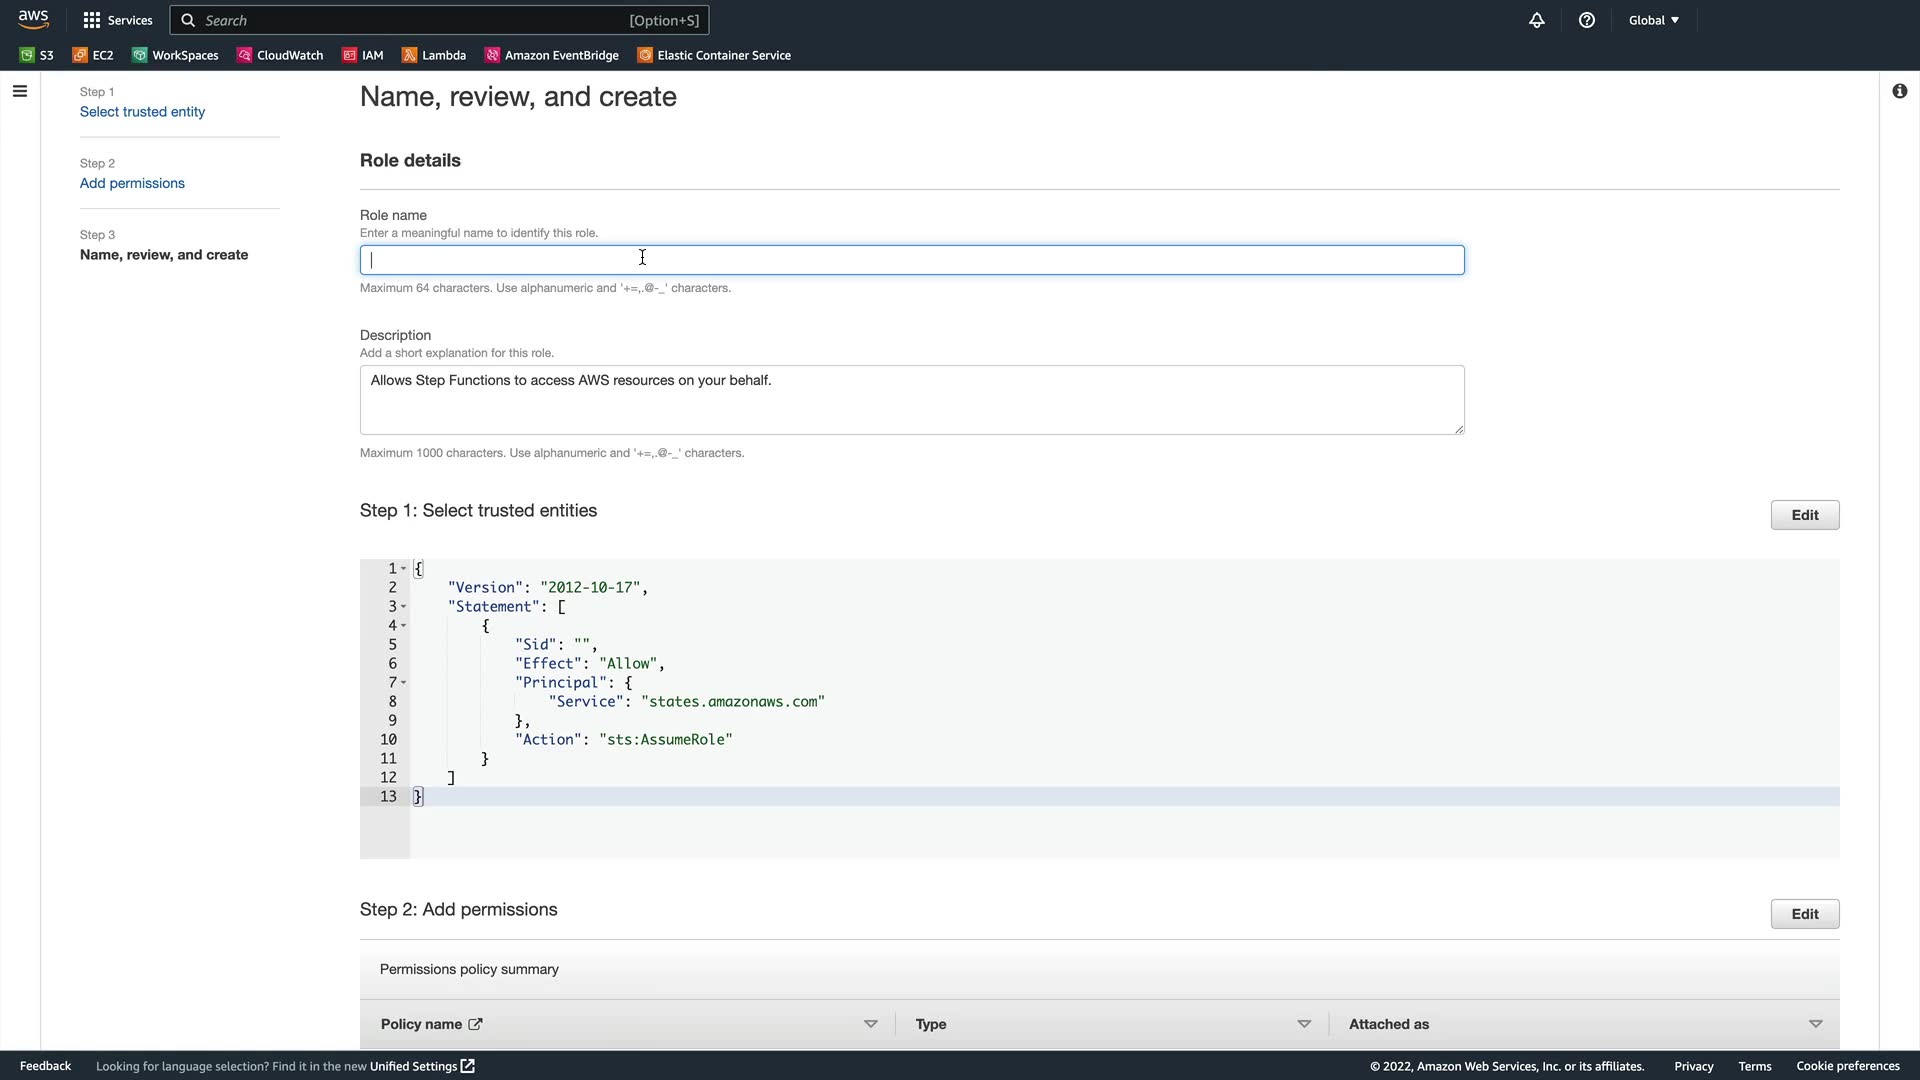Collapse the Principal block fold arrow

point(404,683)
